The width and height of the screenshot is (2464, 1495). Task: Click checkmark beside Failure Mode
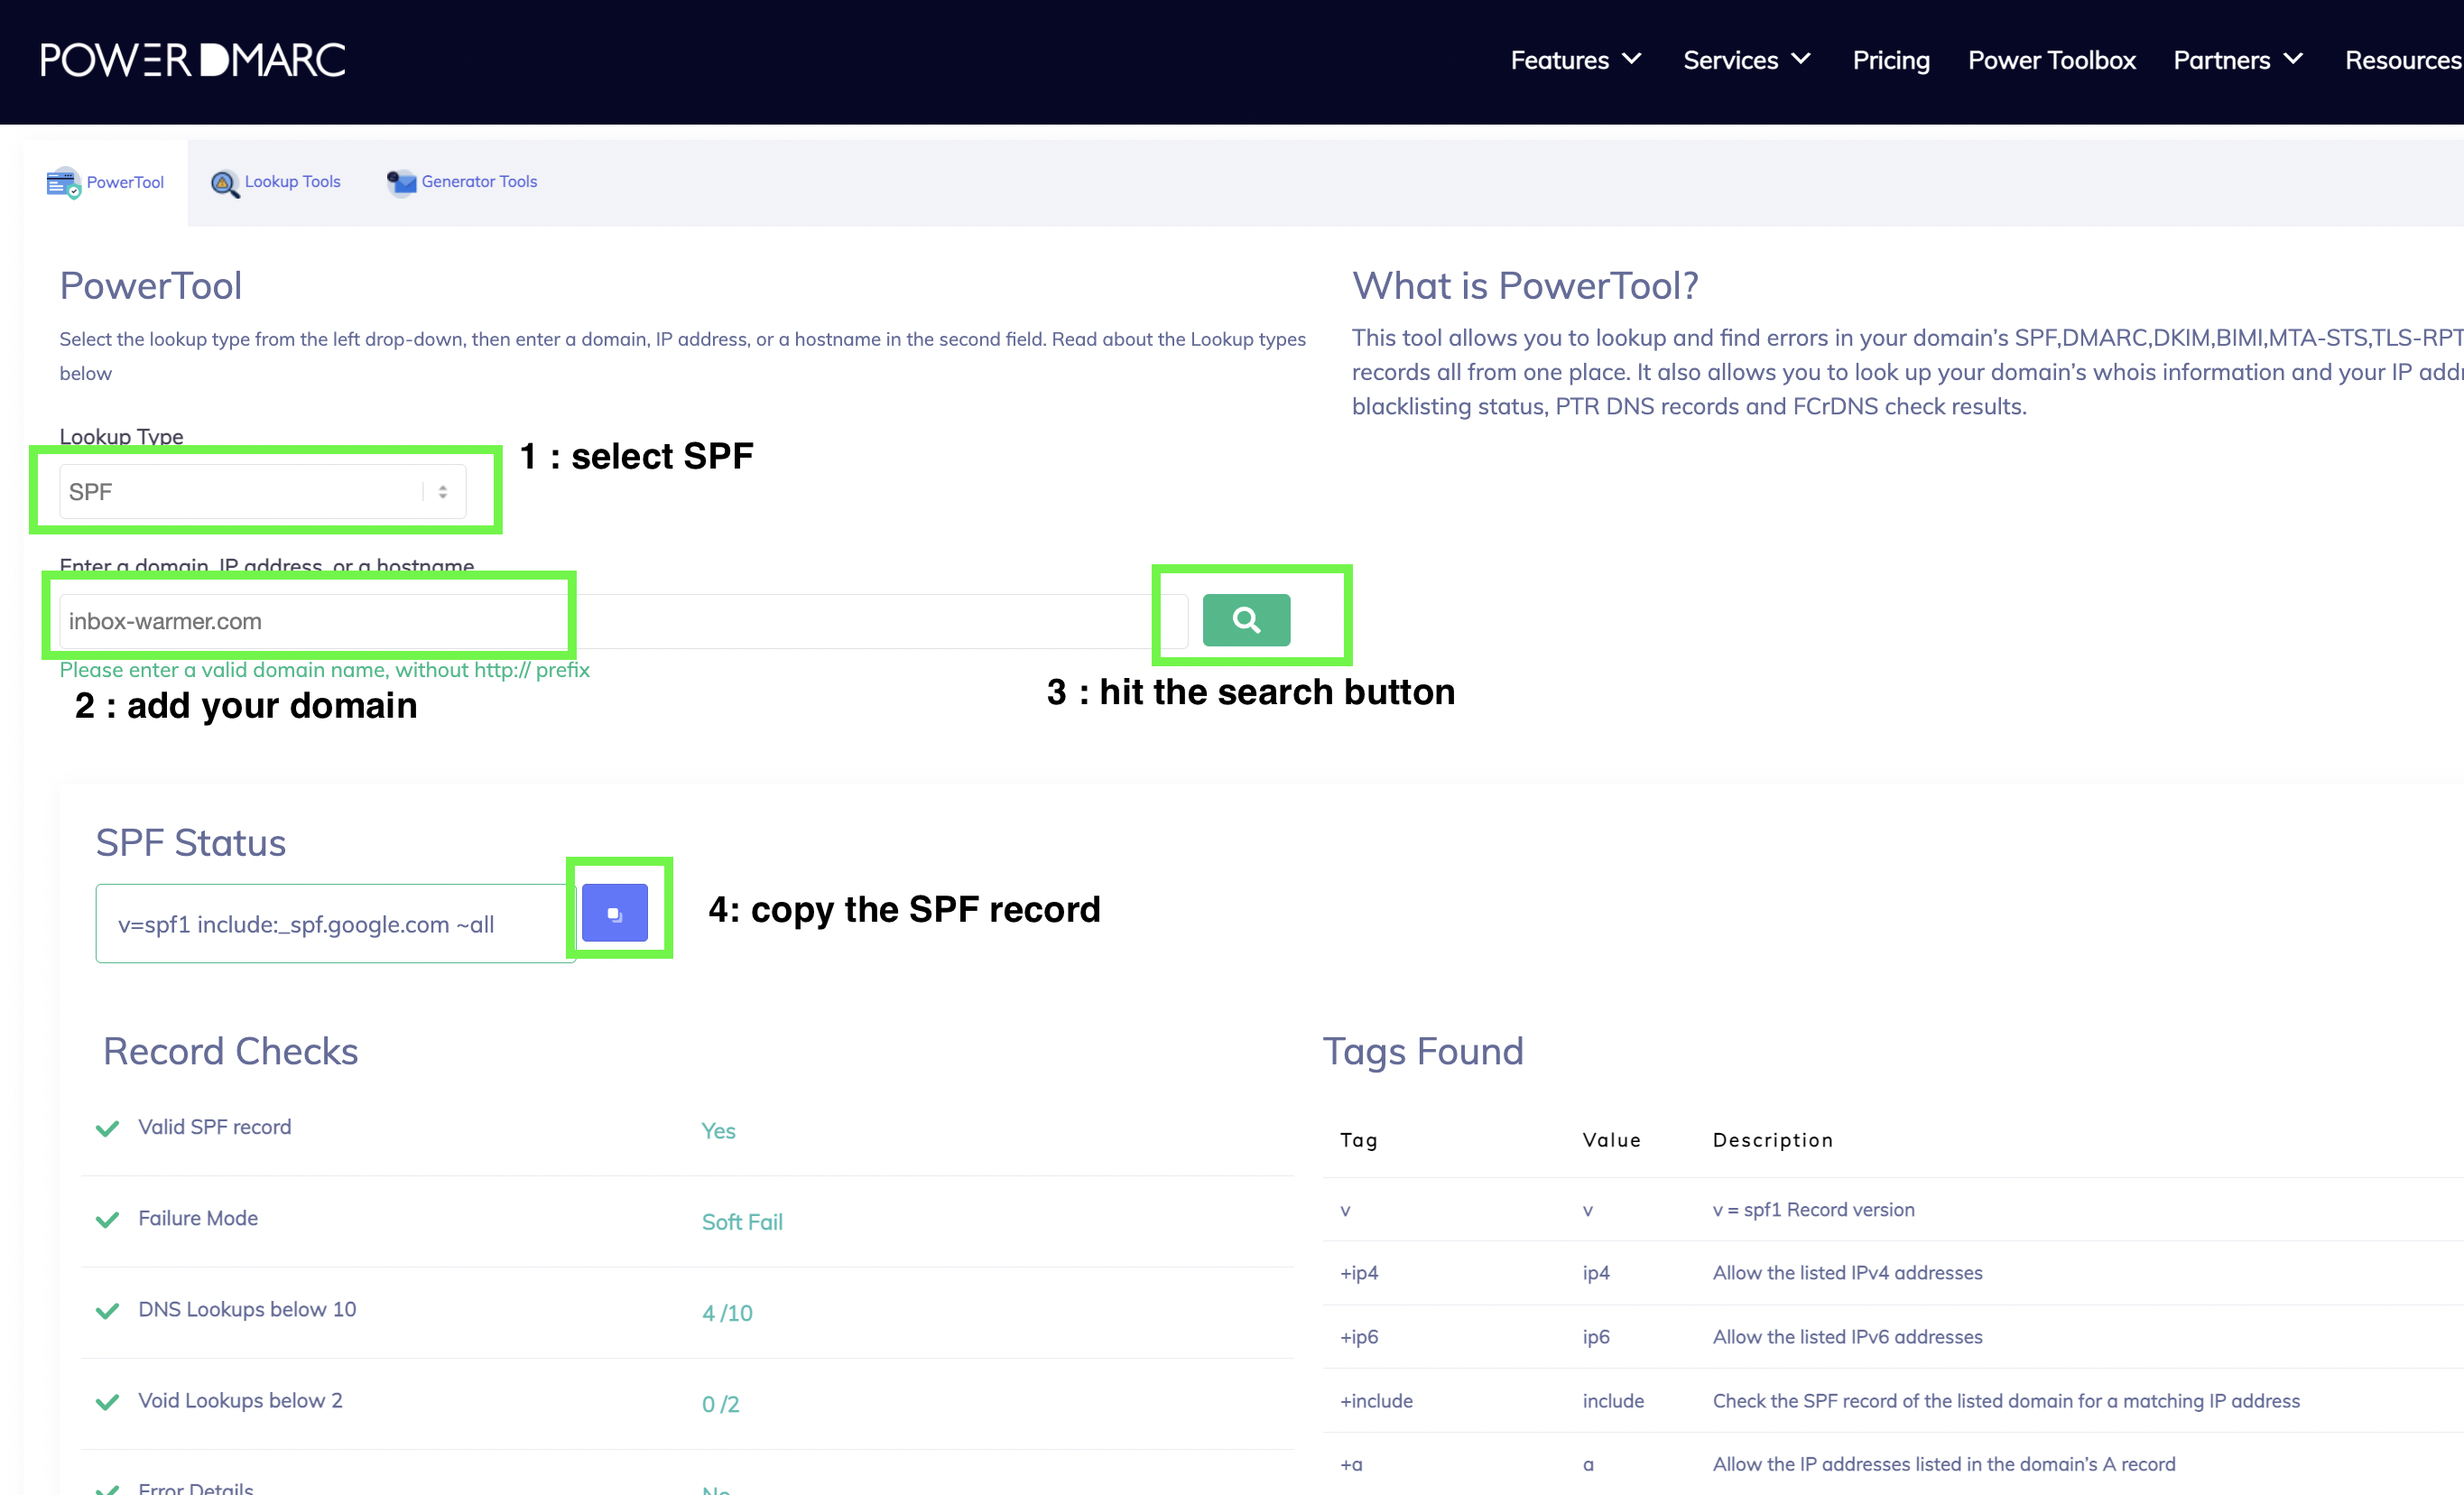pos(107,1220)
